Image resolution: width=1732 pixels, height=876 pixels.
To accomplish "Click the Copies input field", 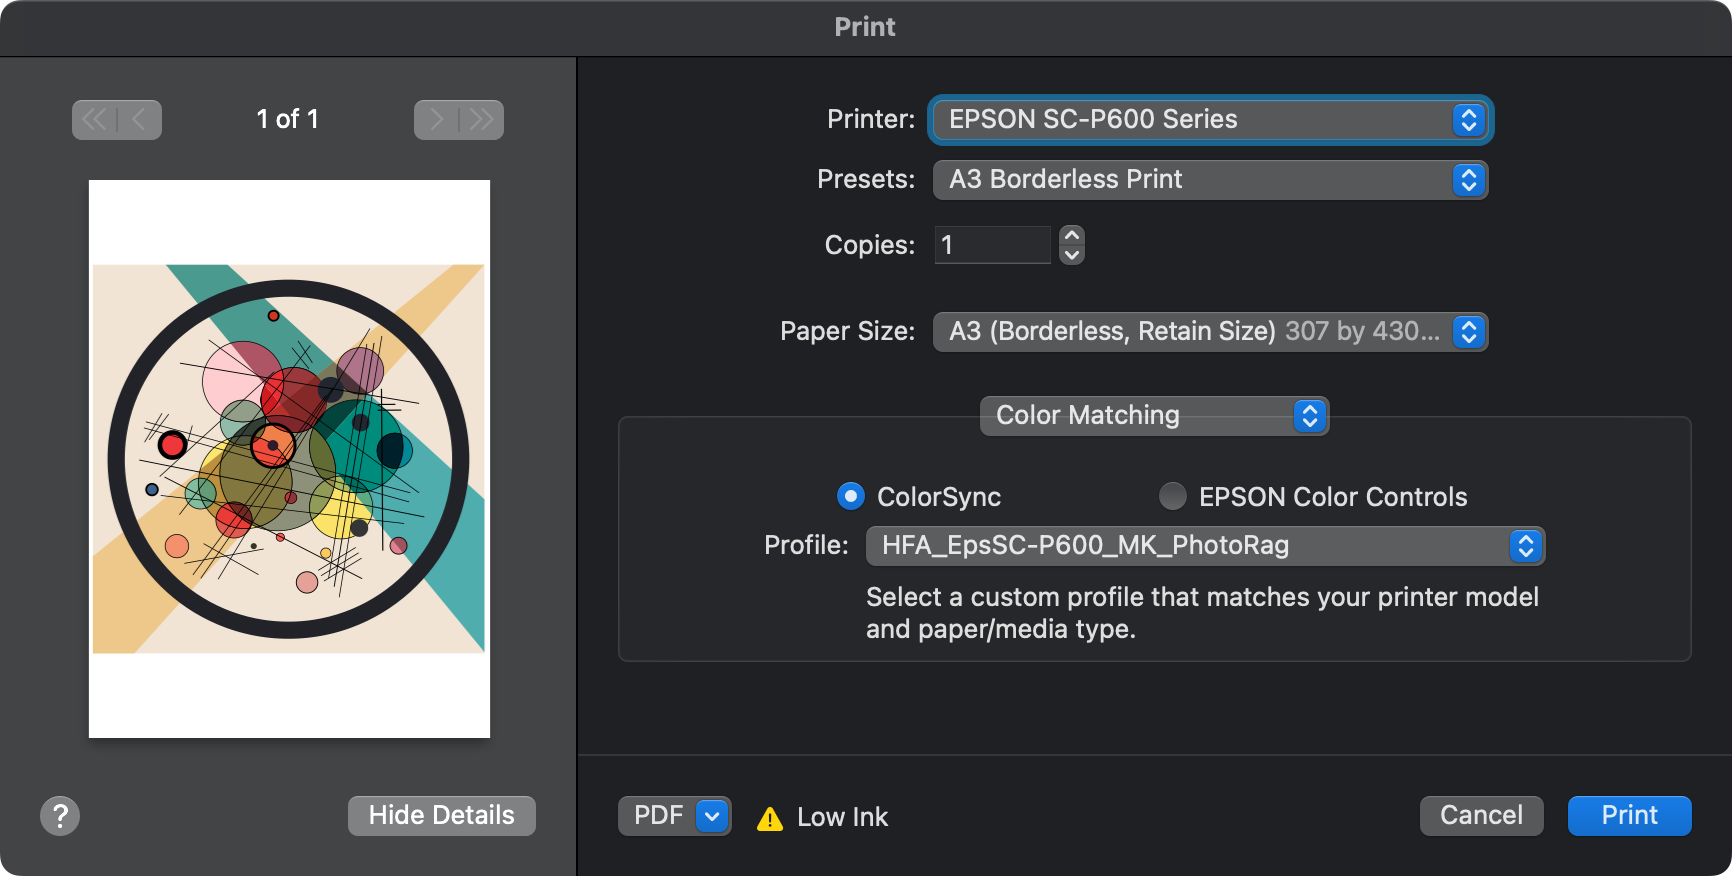I will pos(992,245).
